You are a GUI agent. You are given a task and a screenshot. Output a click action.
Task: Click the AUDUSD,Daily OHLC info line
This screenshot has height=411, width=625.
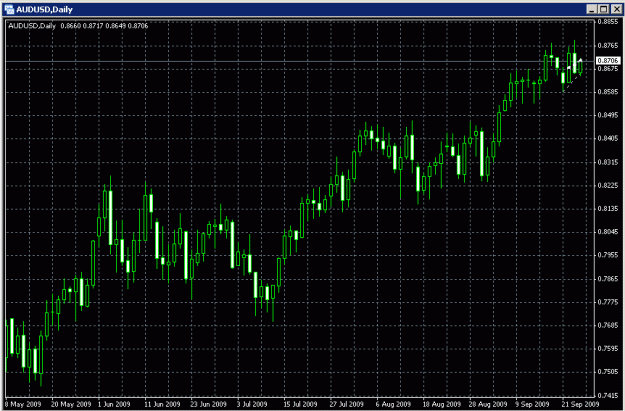(78, 26)
